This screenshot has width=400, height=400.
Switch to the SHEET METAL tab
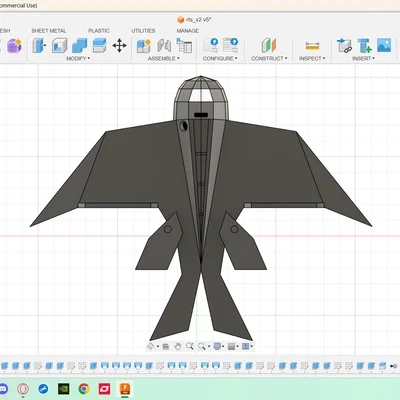click(49, 31)
